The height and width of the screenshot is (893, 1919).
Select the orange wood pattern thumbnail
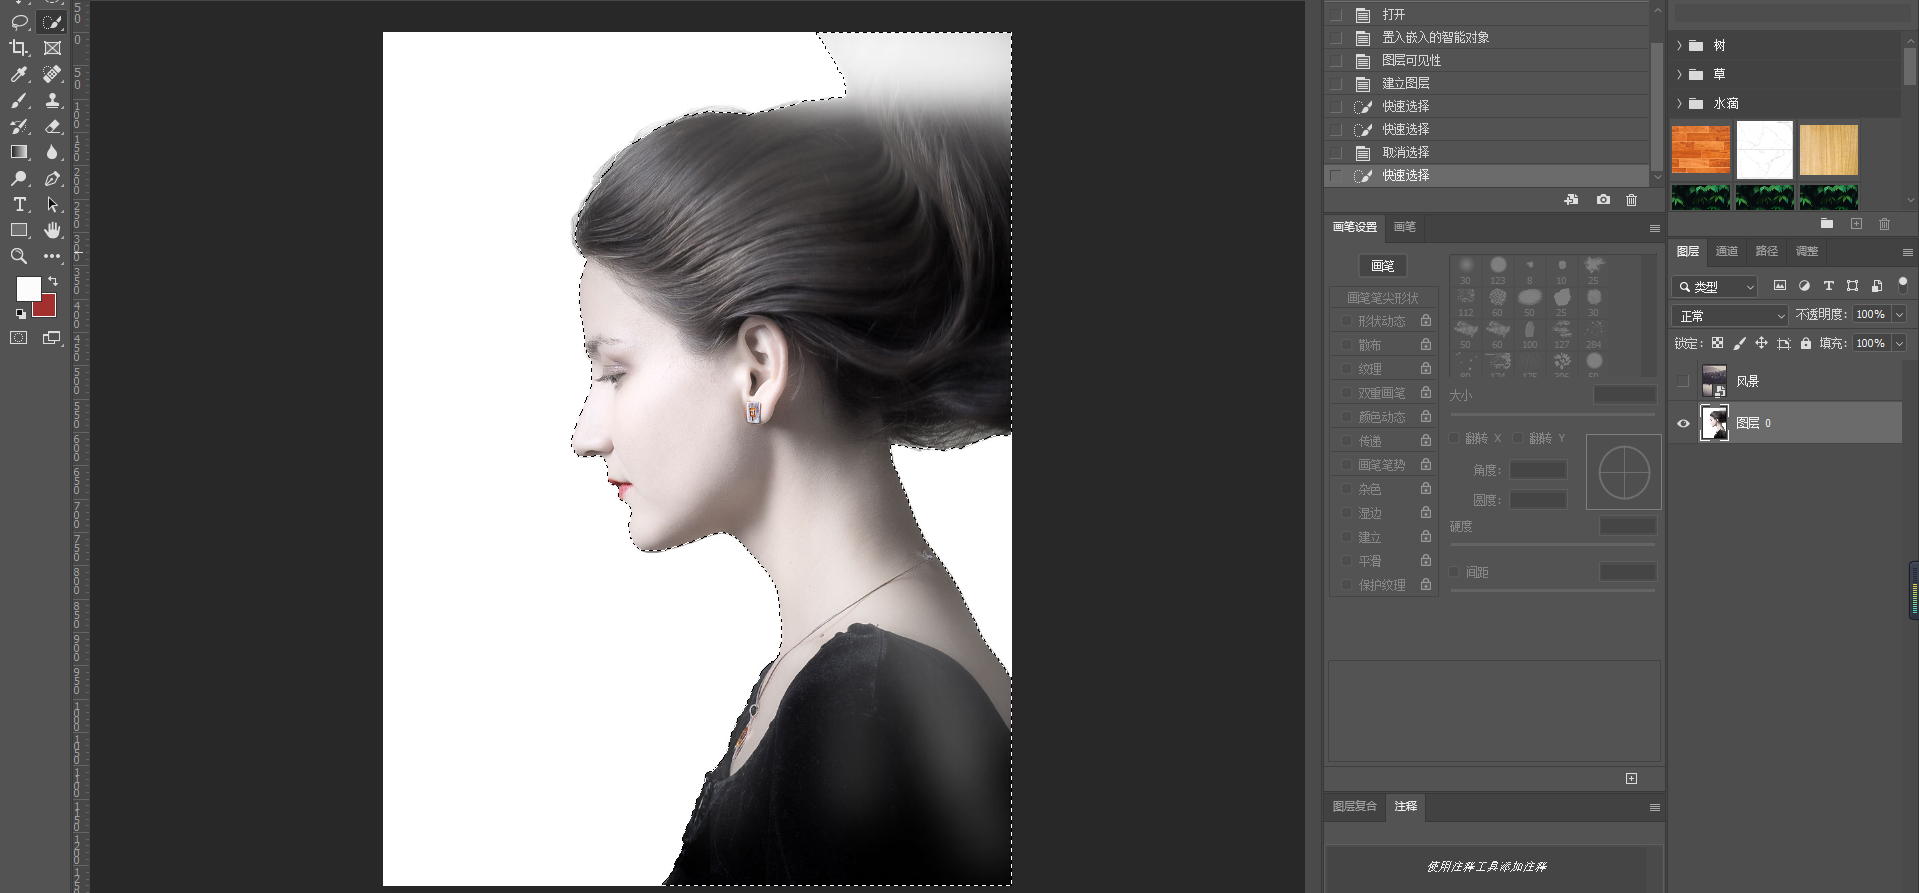1700,150
